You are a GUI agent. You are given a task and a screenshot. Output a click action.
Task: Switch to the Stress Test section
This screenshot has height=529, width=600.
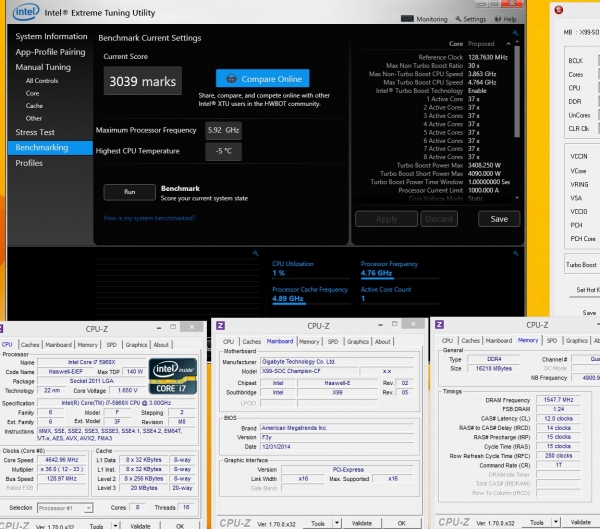pos(35,132)
